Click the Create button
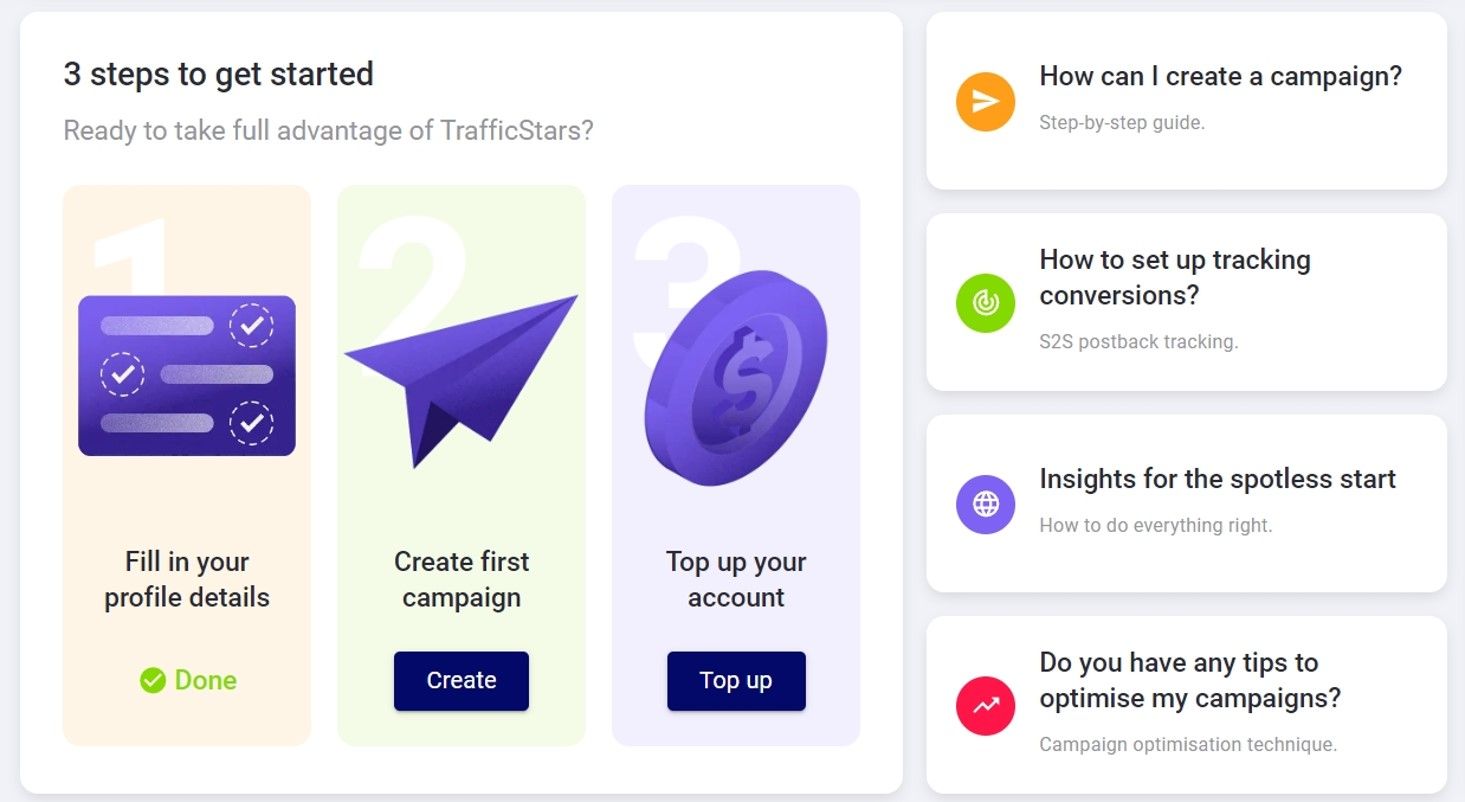1465x802 pixels. coord(461,681)
